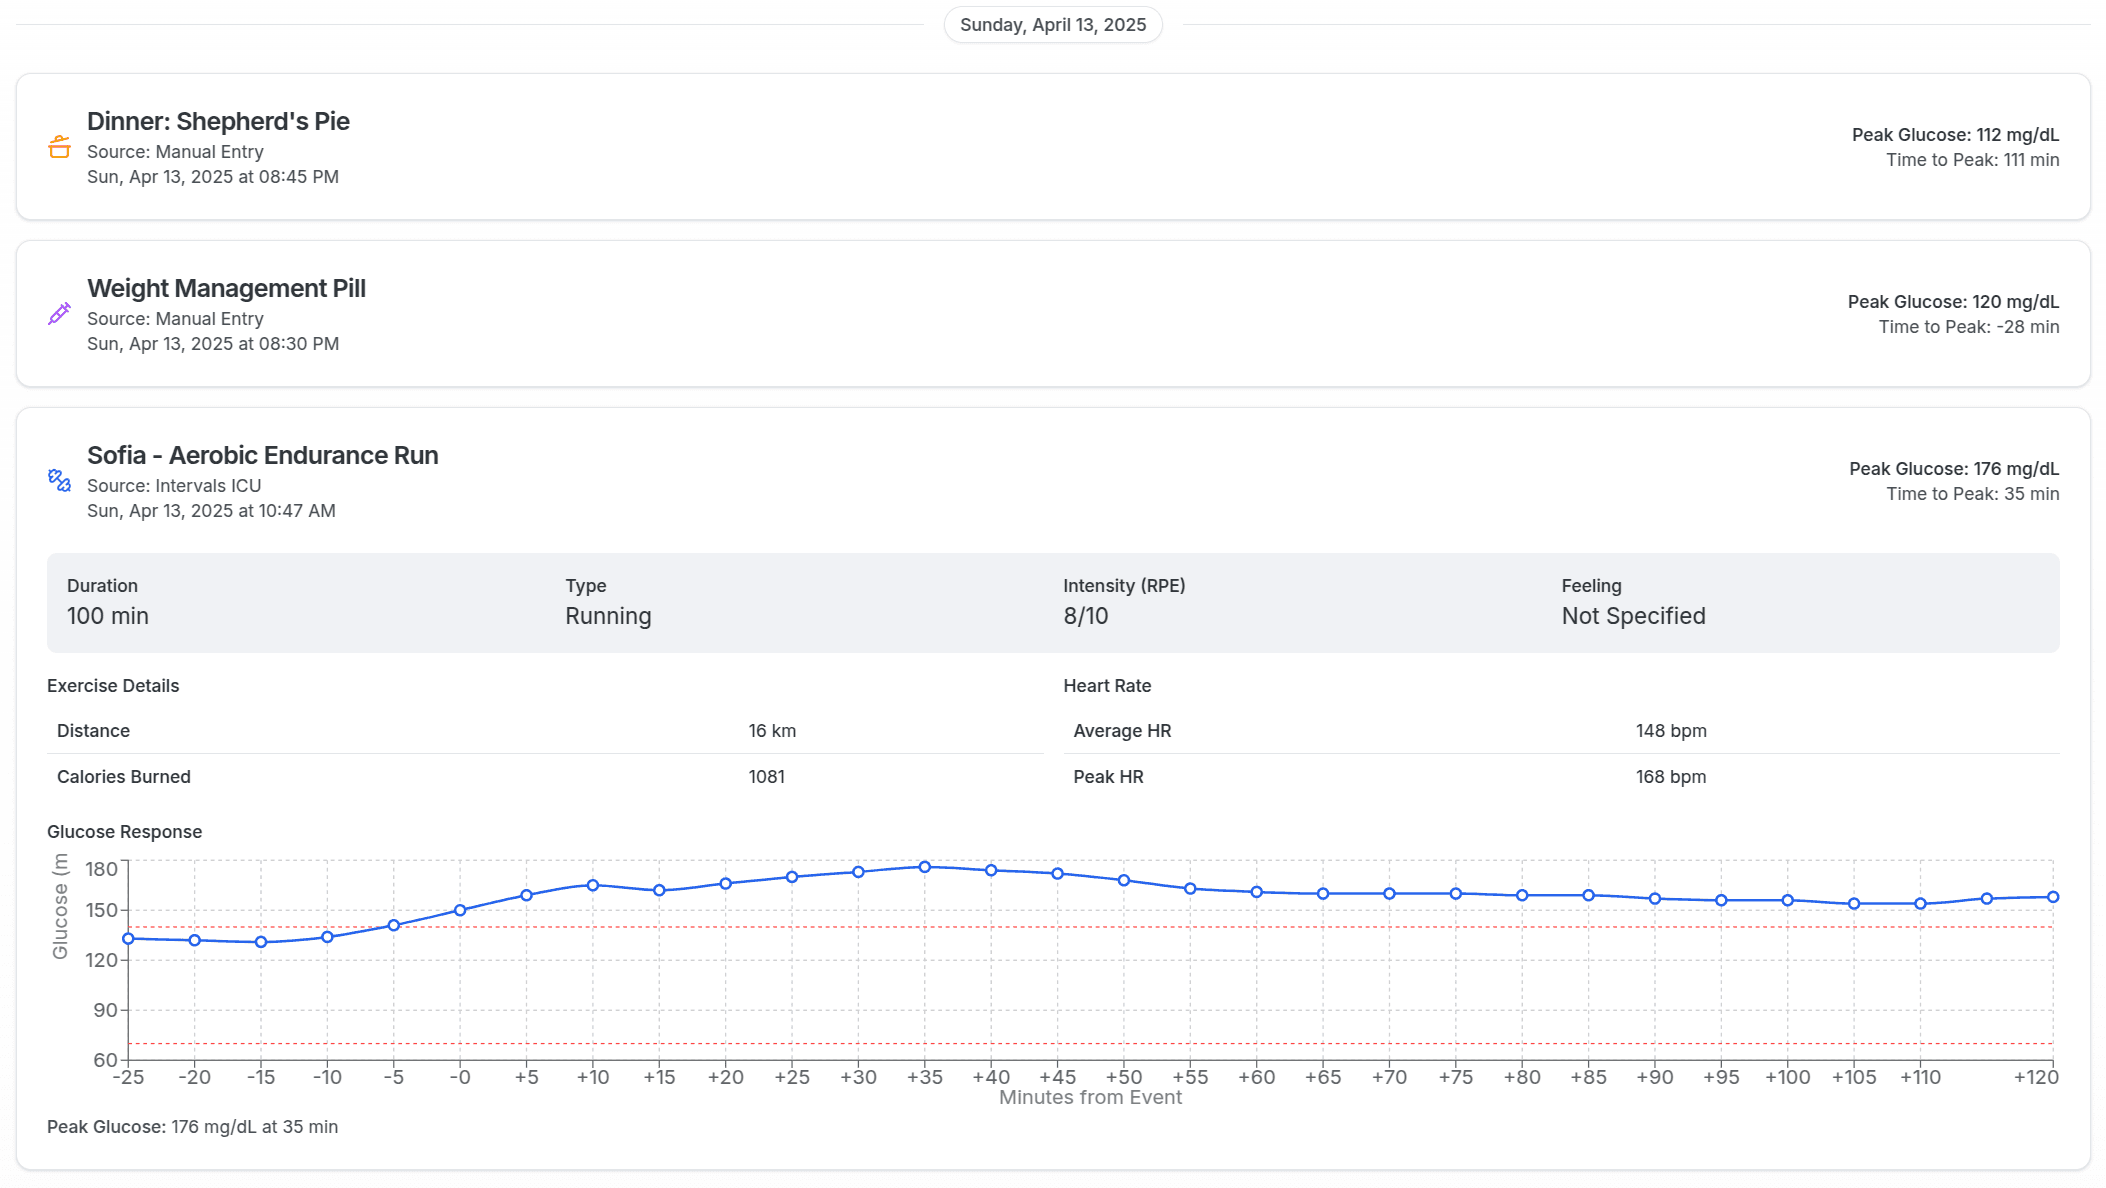
Task: Click the Peak Glucose 176 mg/dL header text
Action: coord(1953,469)
